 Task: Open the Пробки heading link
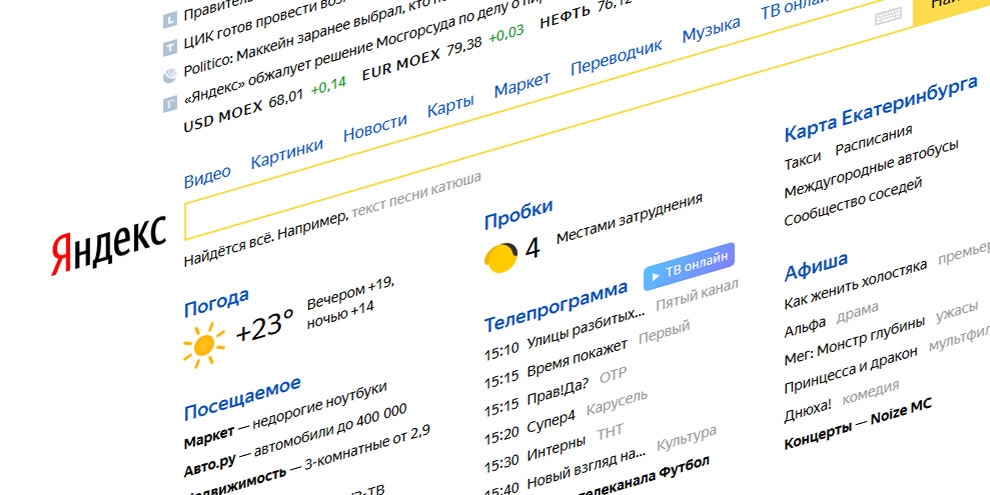coord(518,214)
